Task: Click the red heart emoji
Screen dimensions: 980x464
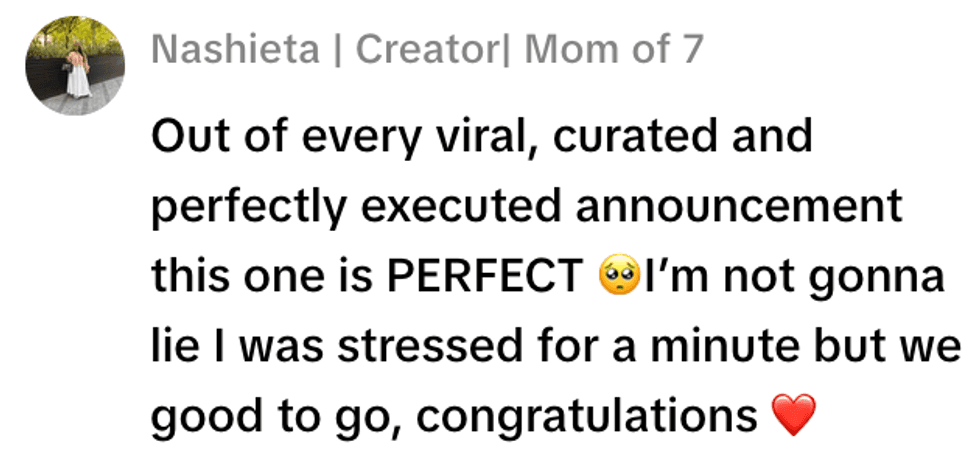Action: coord(795,415)
